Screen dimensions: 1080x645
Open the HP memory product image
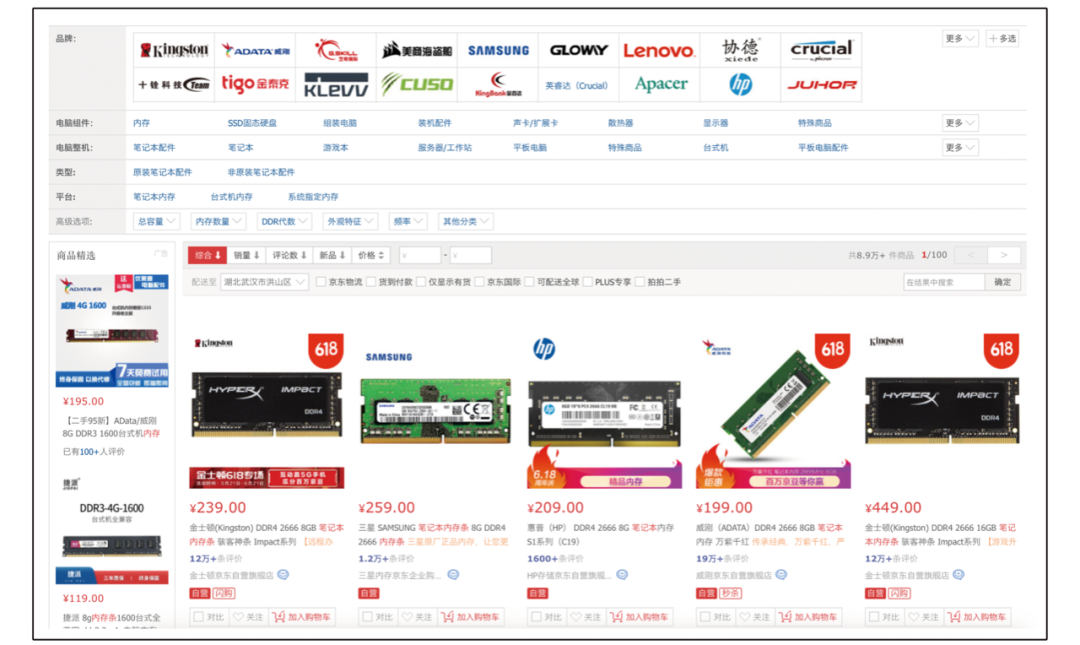pos(604,411)
